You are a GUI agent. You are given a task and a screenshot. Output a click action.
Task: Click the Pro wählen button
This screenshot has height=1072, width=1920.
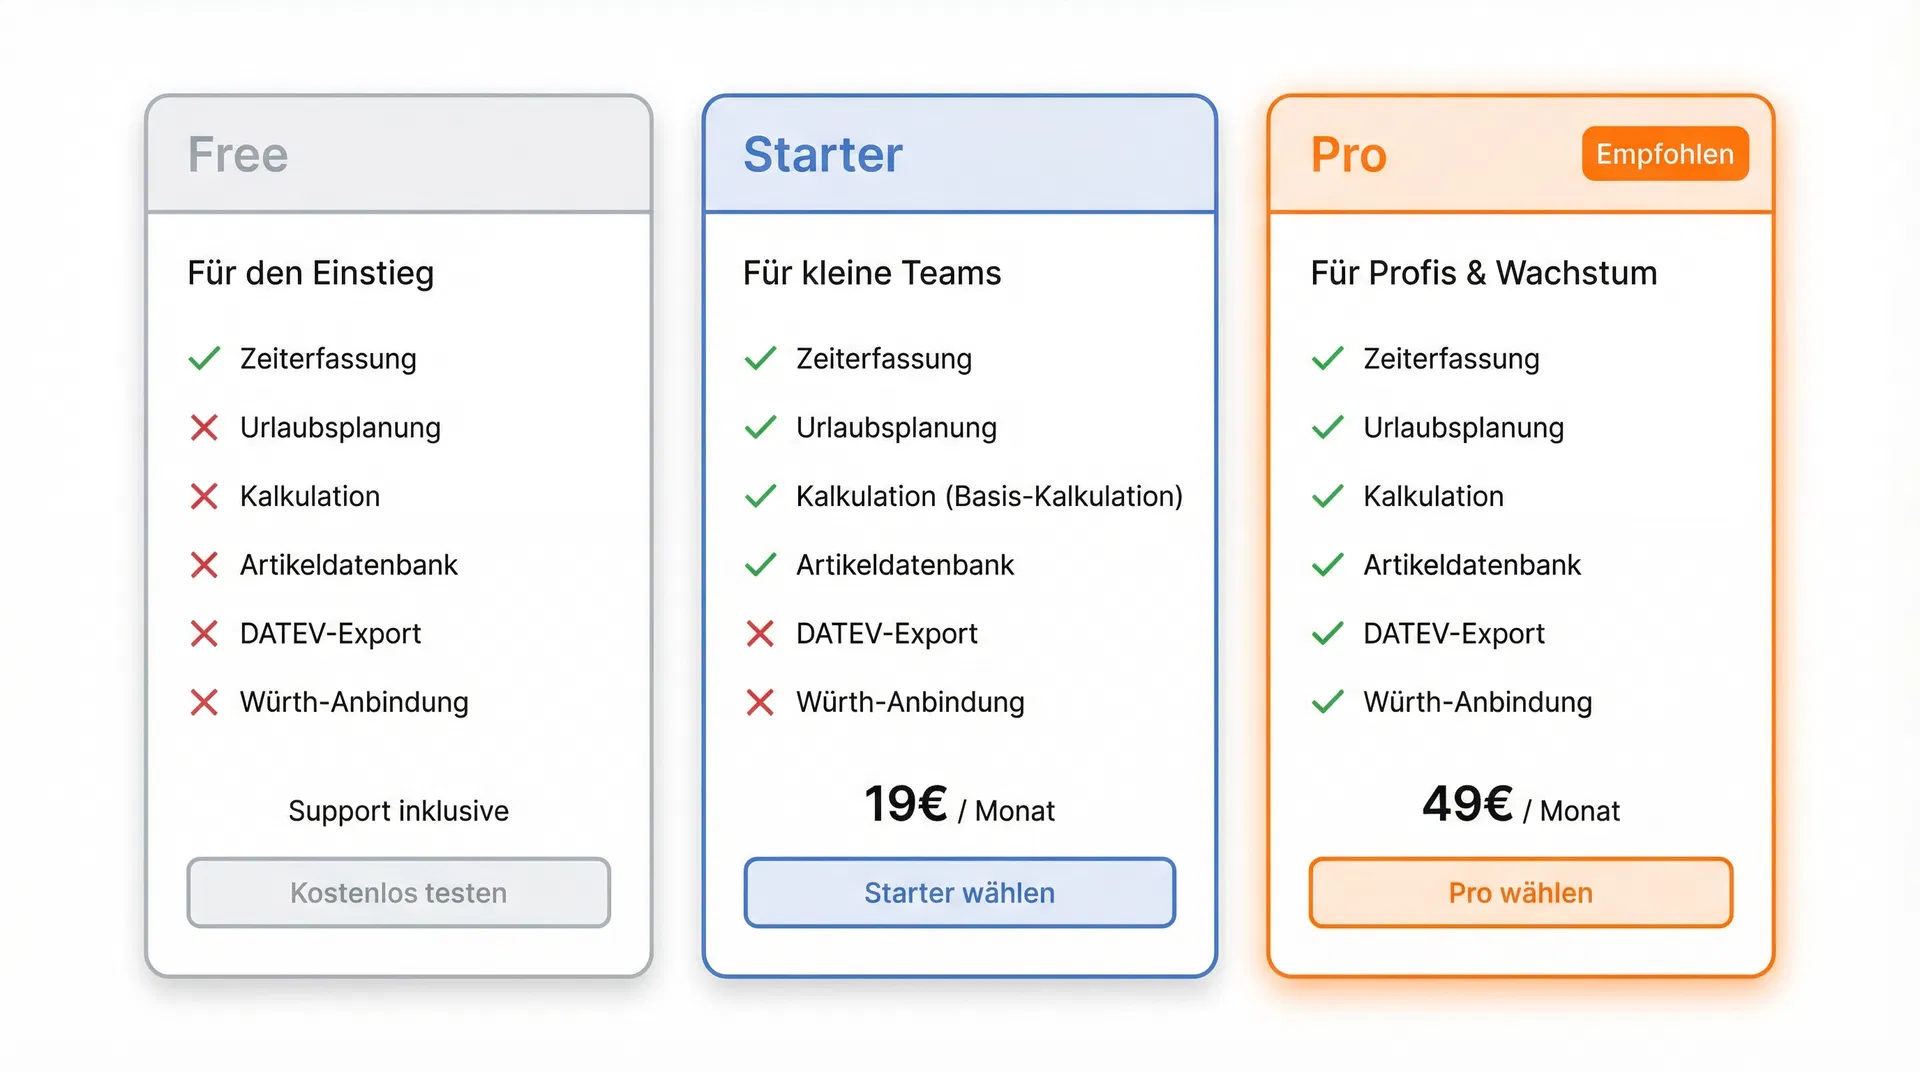[1519, 893]
